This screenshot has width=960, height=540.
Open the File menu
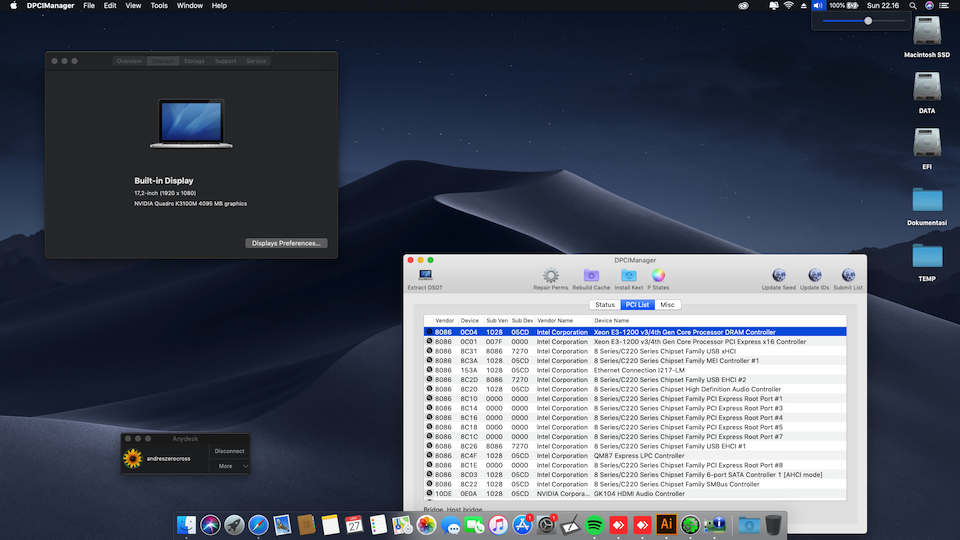pyautogui.click(x=89, y=6)
